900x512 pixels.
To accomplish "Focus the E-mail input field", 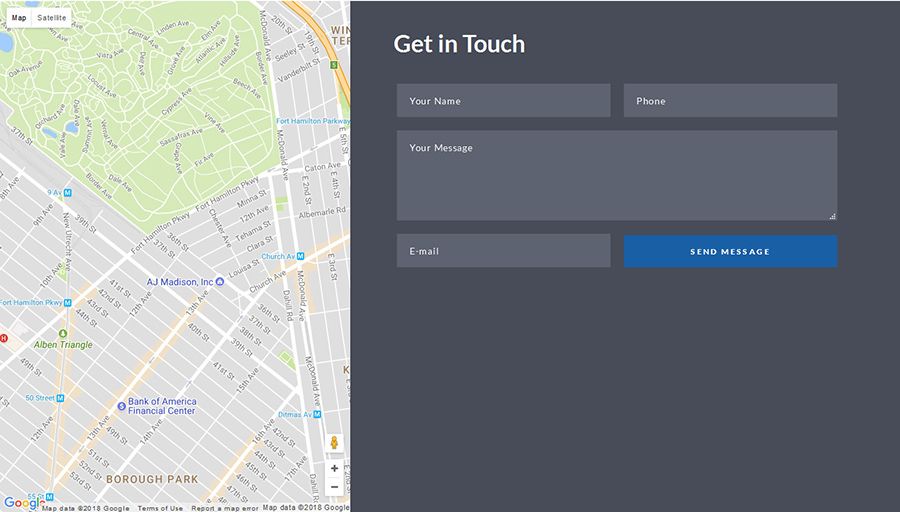I will tap(503, 250).
